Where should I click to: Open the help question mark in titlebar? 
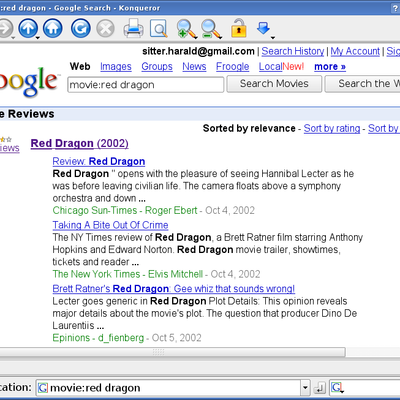395,8
